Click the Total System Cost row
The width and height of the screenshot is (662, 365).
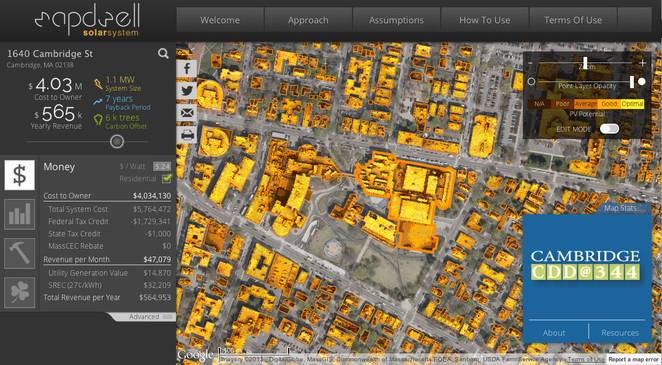pos(109,209)
